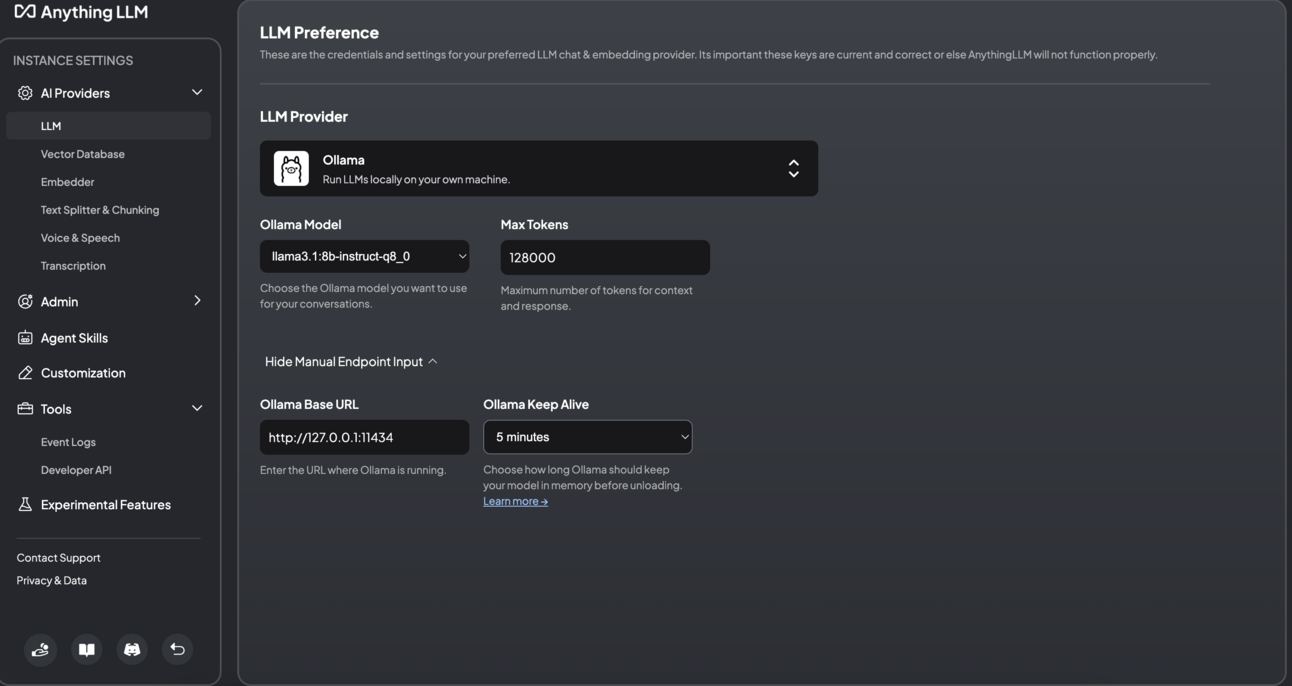1292x686 pixels.
Task: Open the Discord community icon
Action: tap(131, 649)
